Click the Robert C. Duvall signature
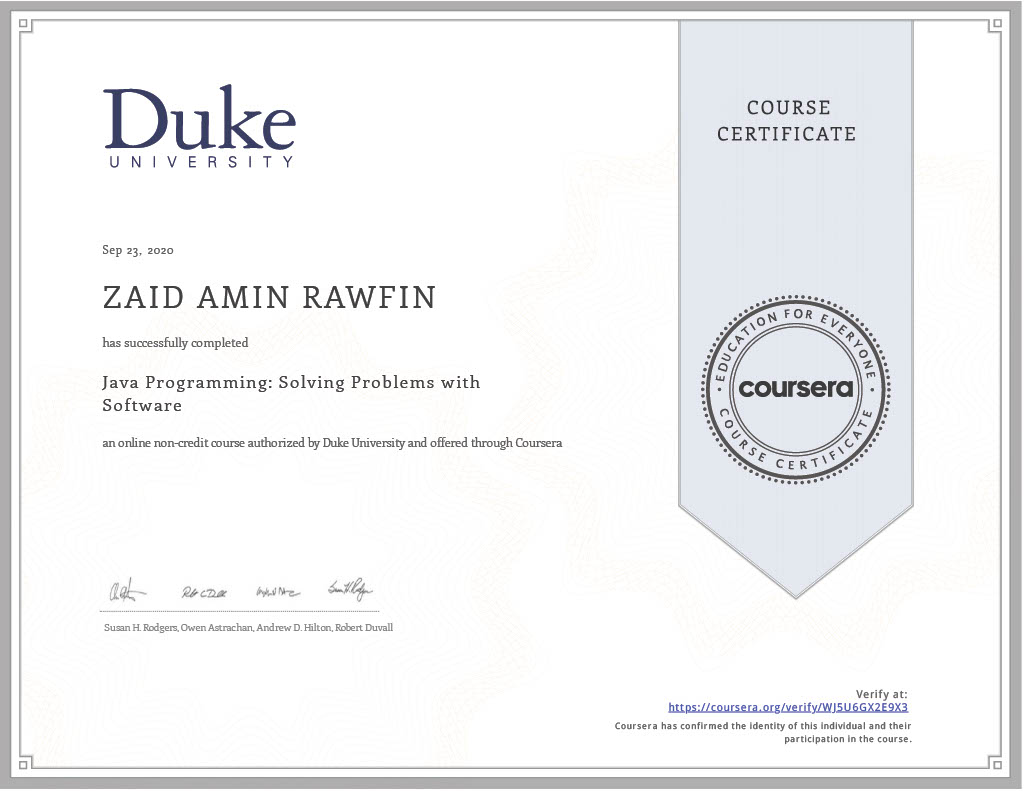This screenshot has width=1024, height=791. point(204,591)
